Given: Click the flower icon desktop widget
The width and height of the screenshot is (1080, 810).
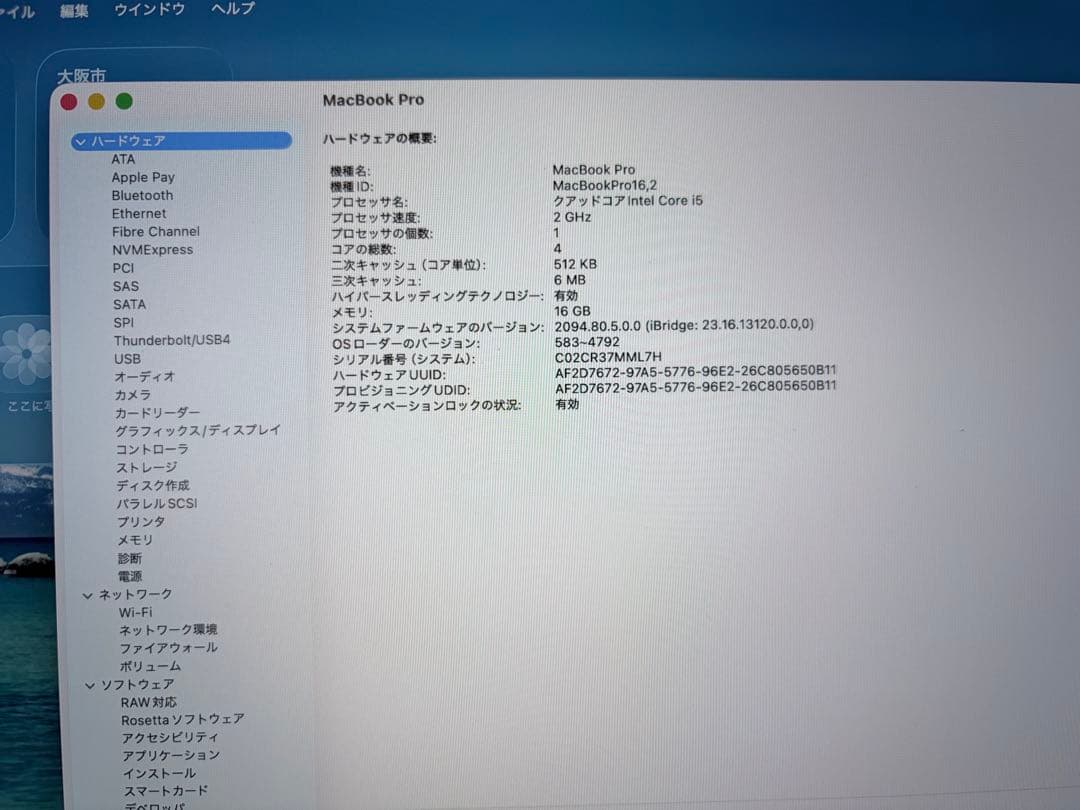Looking at the screenshot, I should 26,354.
